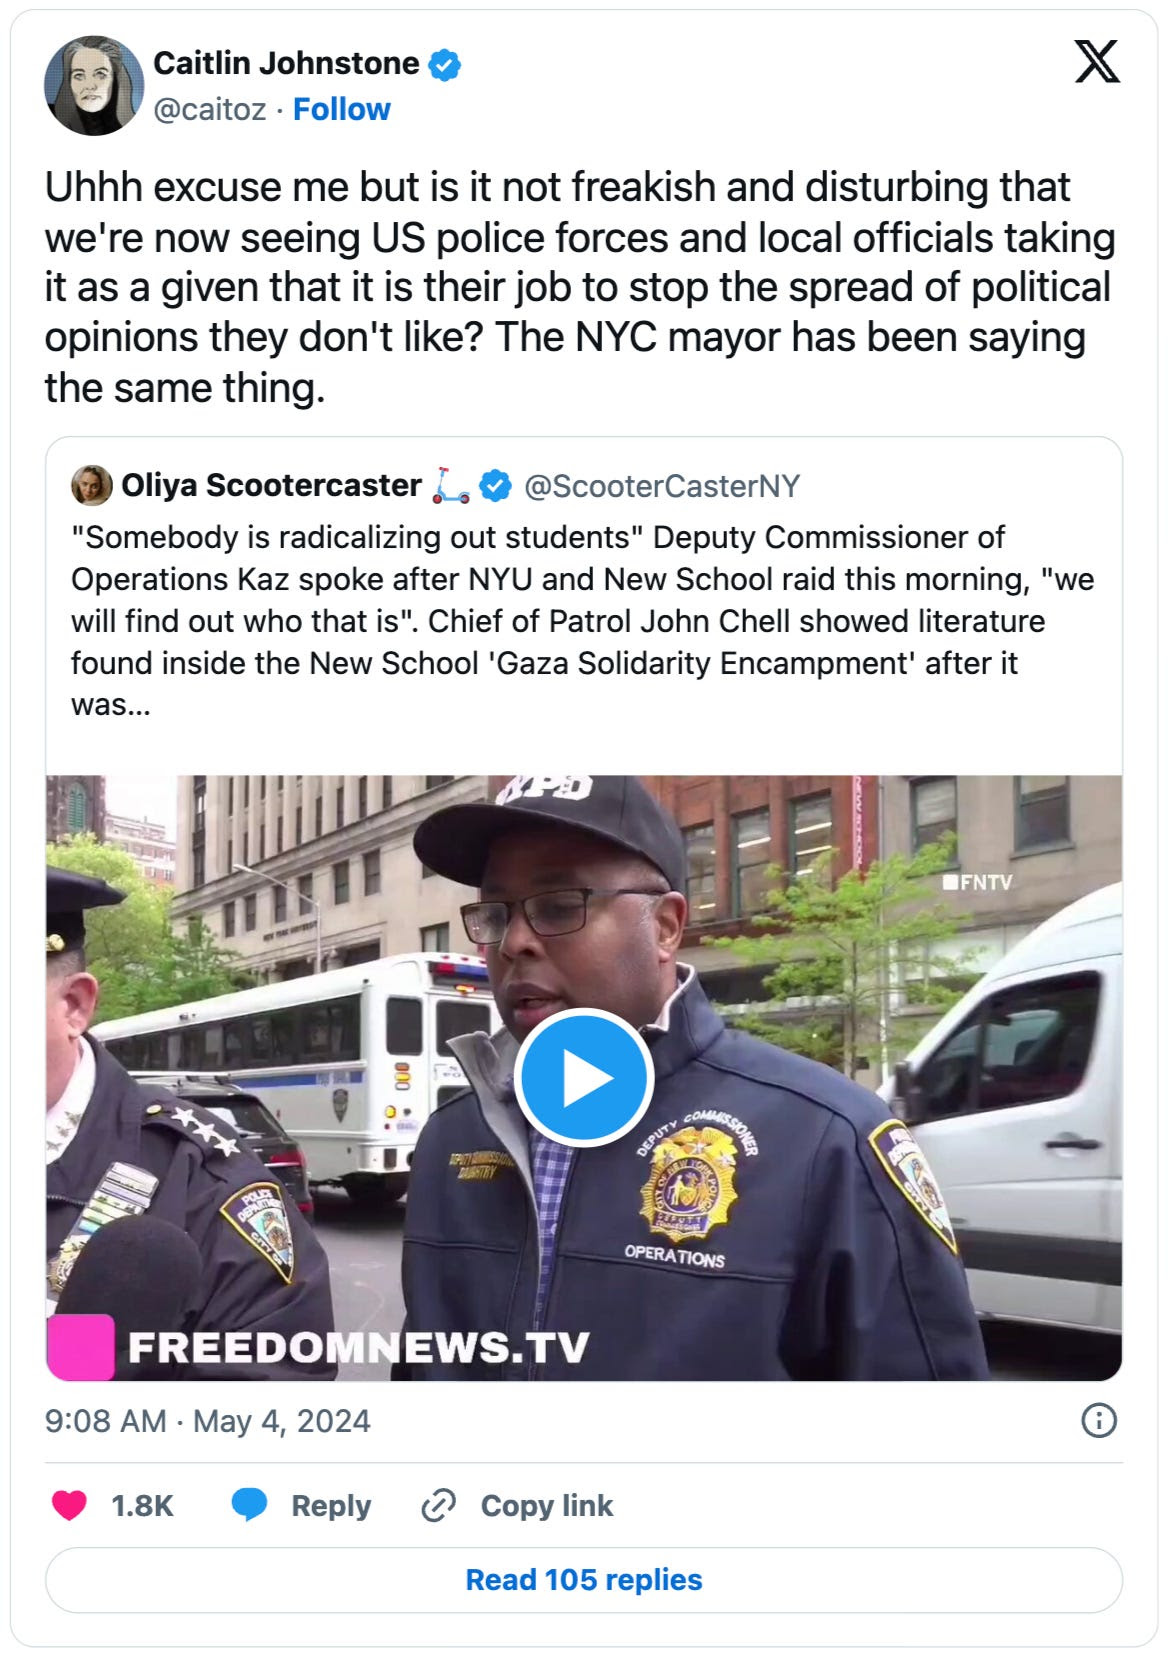Open the X logo link
The image size is (1170, 1664).
pos(1097,62)
